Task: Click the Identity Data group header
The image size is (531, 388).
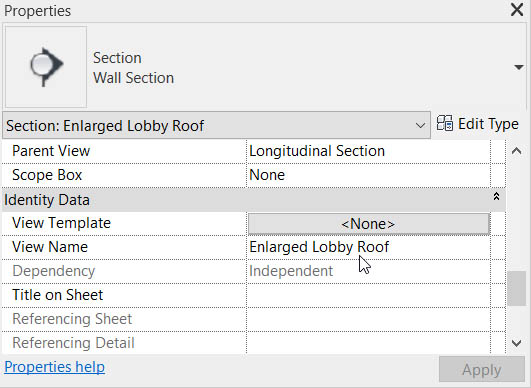Action: tap(254, 200)
